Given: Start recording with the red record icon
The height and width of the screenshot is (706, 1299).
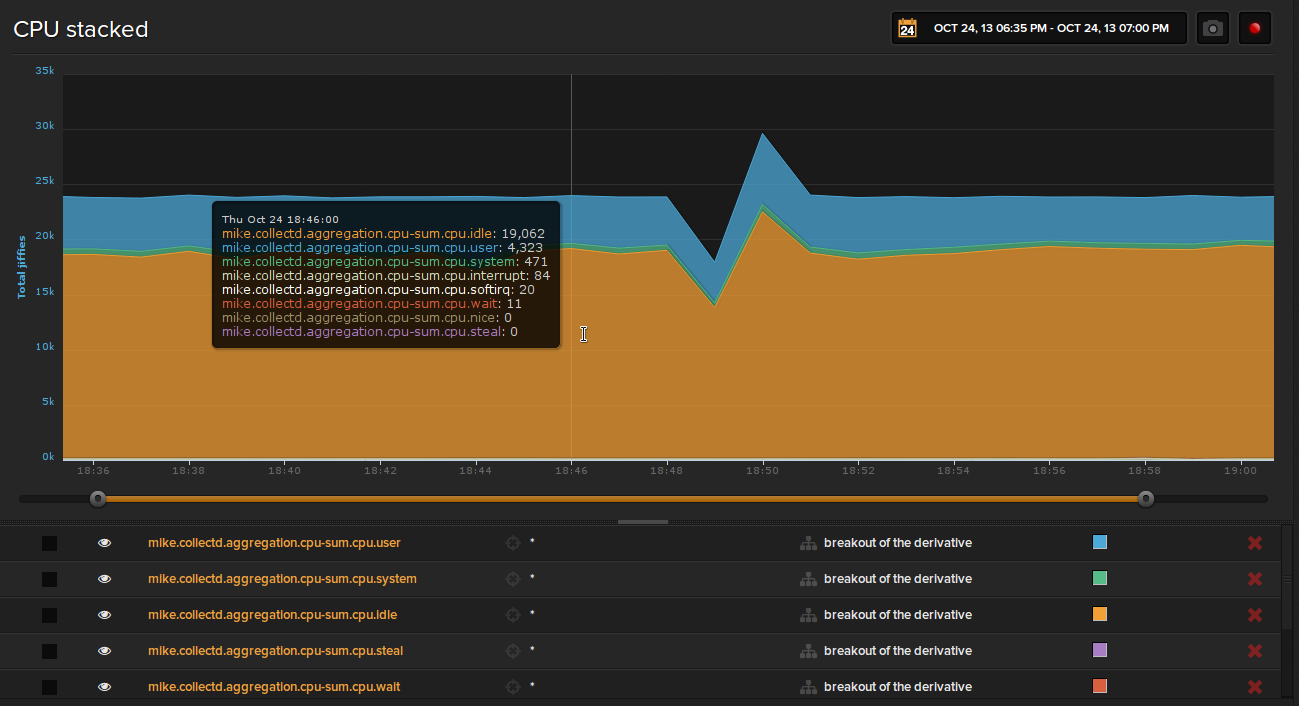Looking at the screenshot, I should pyautogui.click(x=1254, y=27).
